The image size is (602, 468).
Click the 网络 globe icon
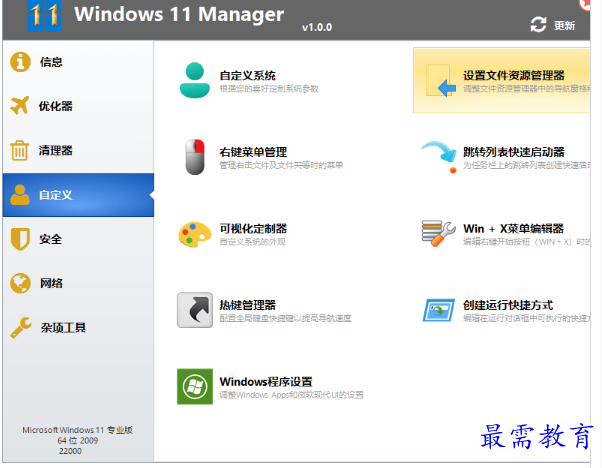pos(20,283)
